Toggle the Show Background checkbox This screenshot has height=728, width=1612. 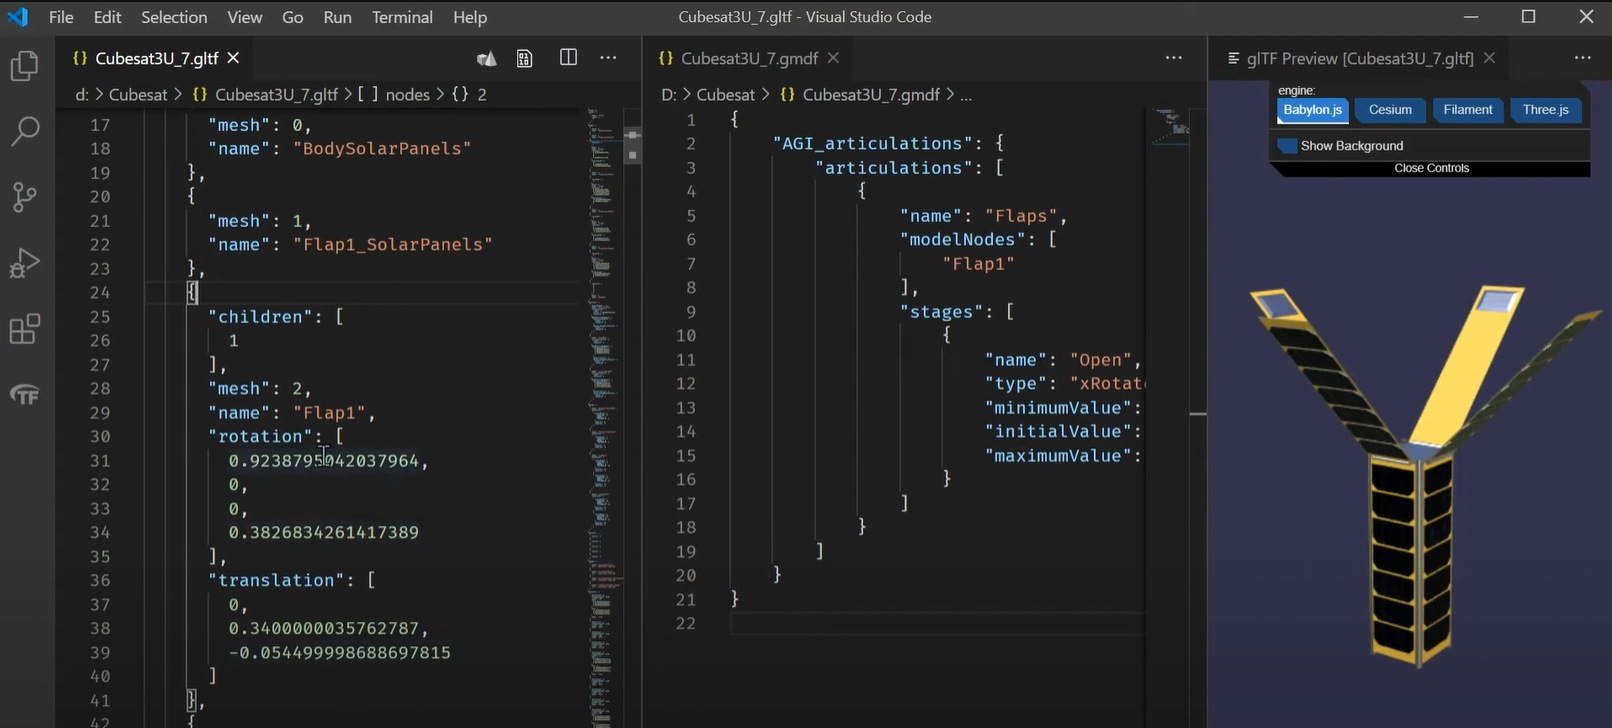coord(1288,146)
